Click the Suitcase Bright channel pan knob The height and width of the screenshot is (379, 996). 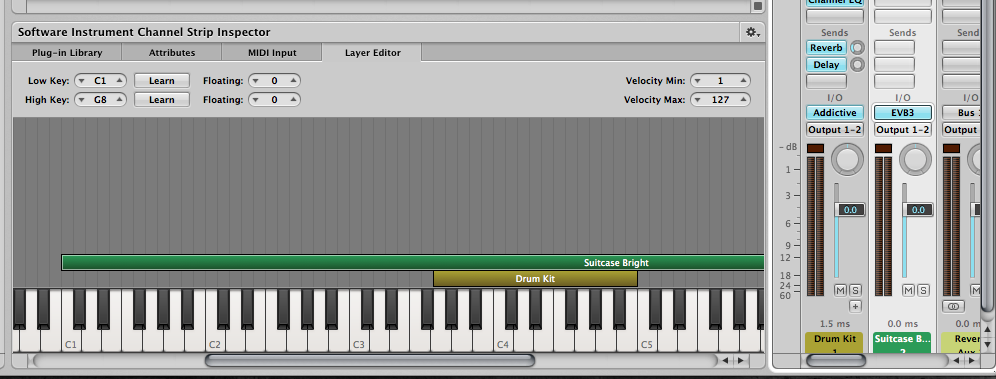[x=915, y=159]
